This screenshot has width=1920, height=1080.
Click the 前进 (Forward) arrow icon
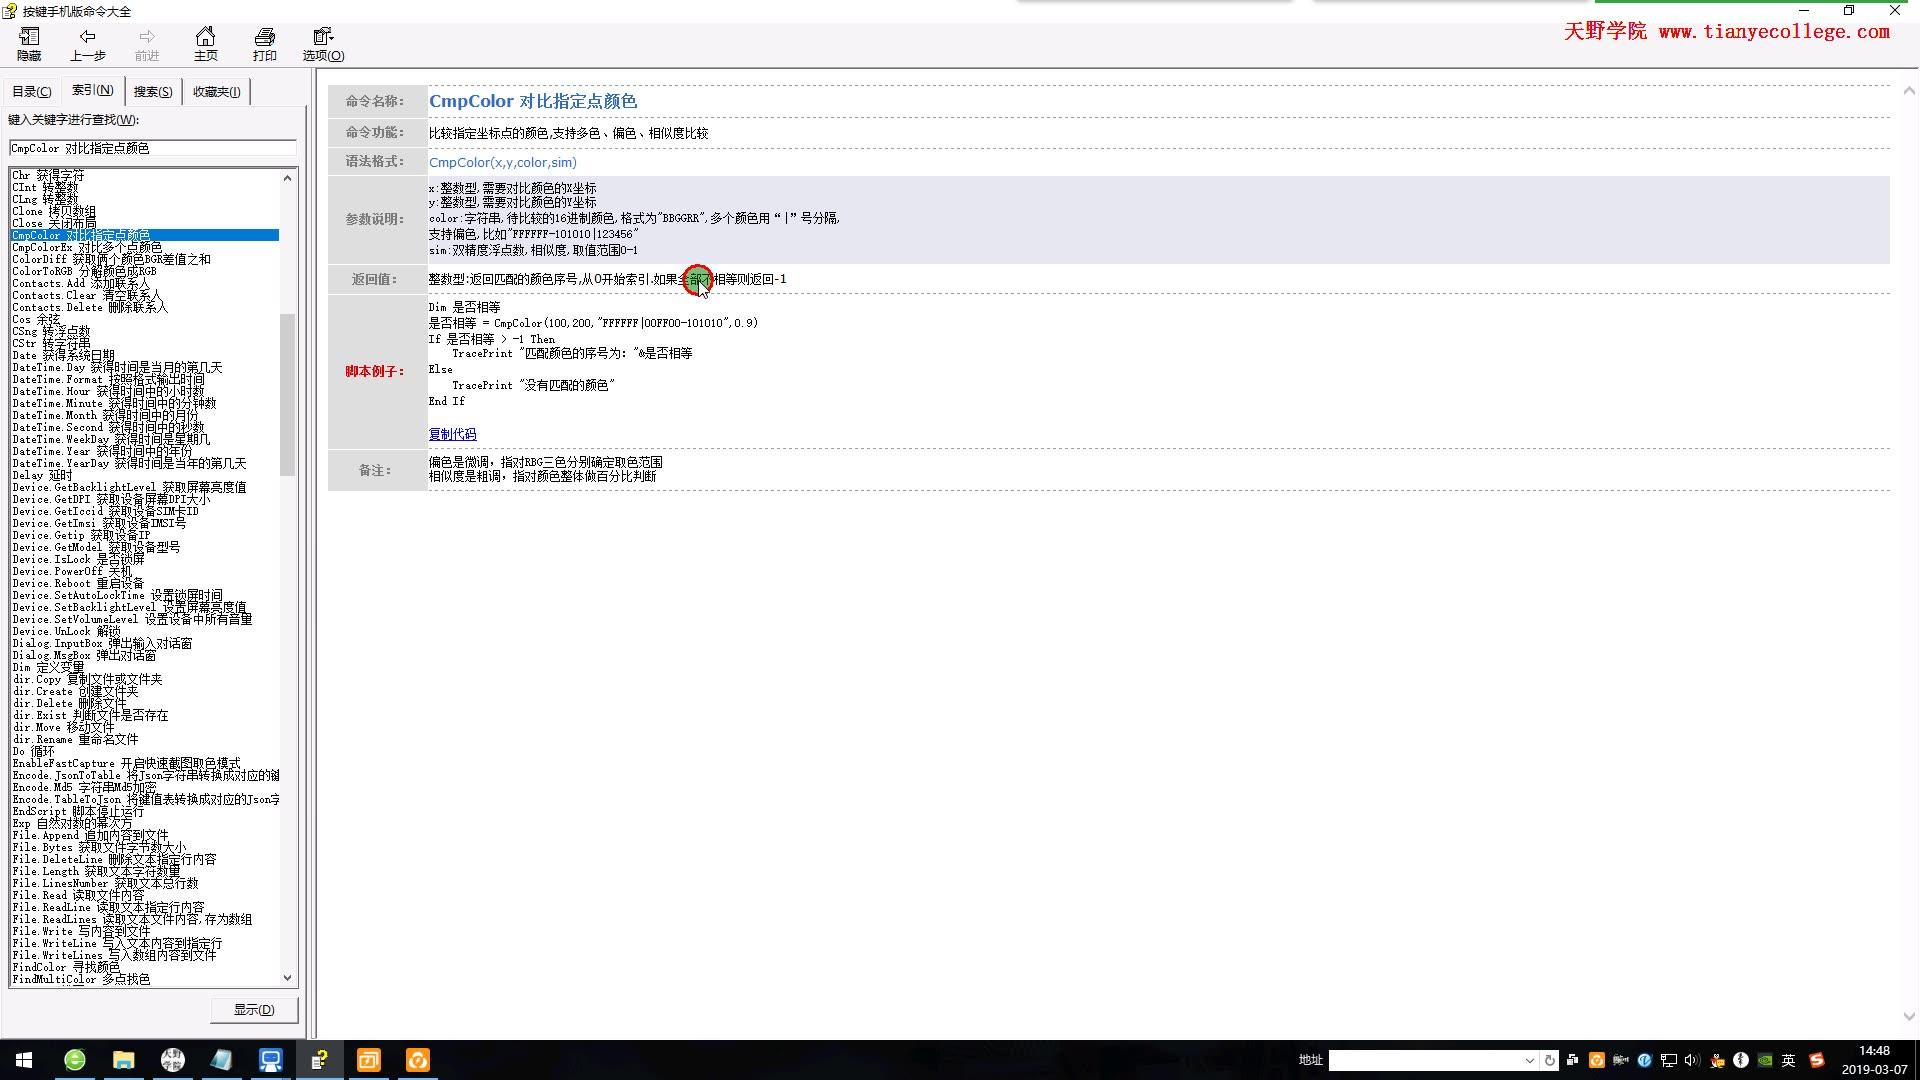tap(147, 44)
